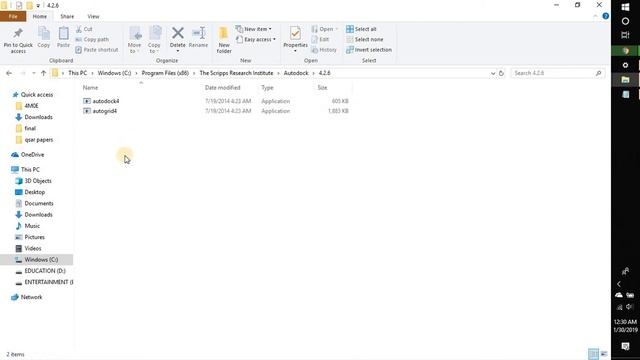This screenshot has width=640, height=360.
Task: Refresh the current folder
Action: [x=501, y=73]
